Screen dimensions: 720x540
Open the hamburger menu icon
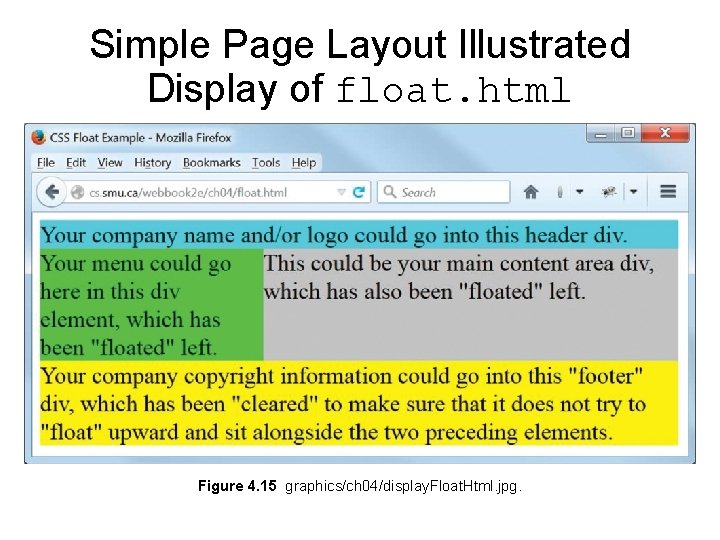[668, 191]
